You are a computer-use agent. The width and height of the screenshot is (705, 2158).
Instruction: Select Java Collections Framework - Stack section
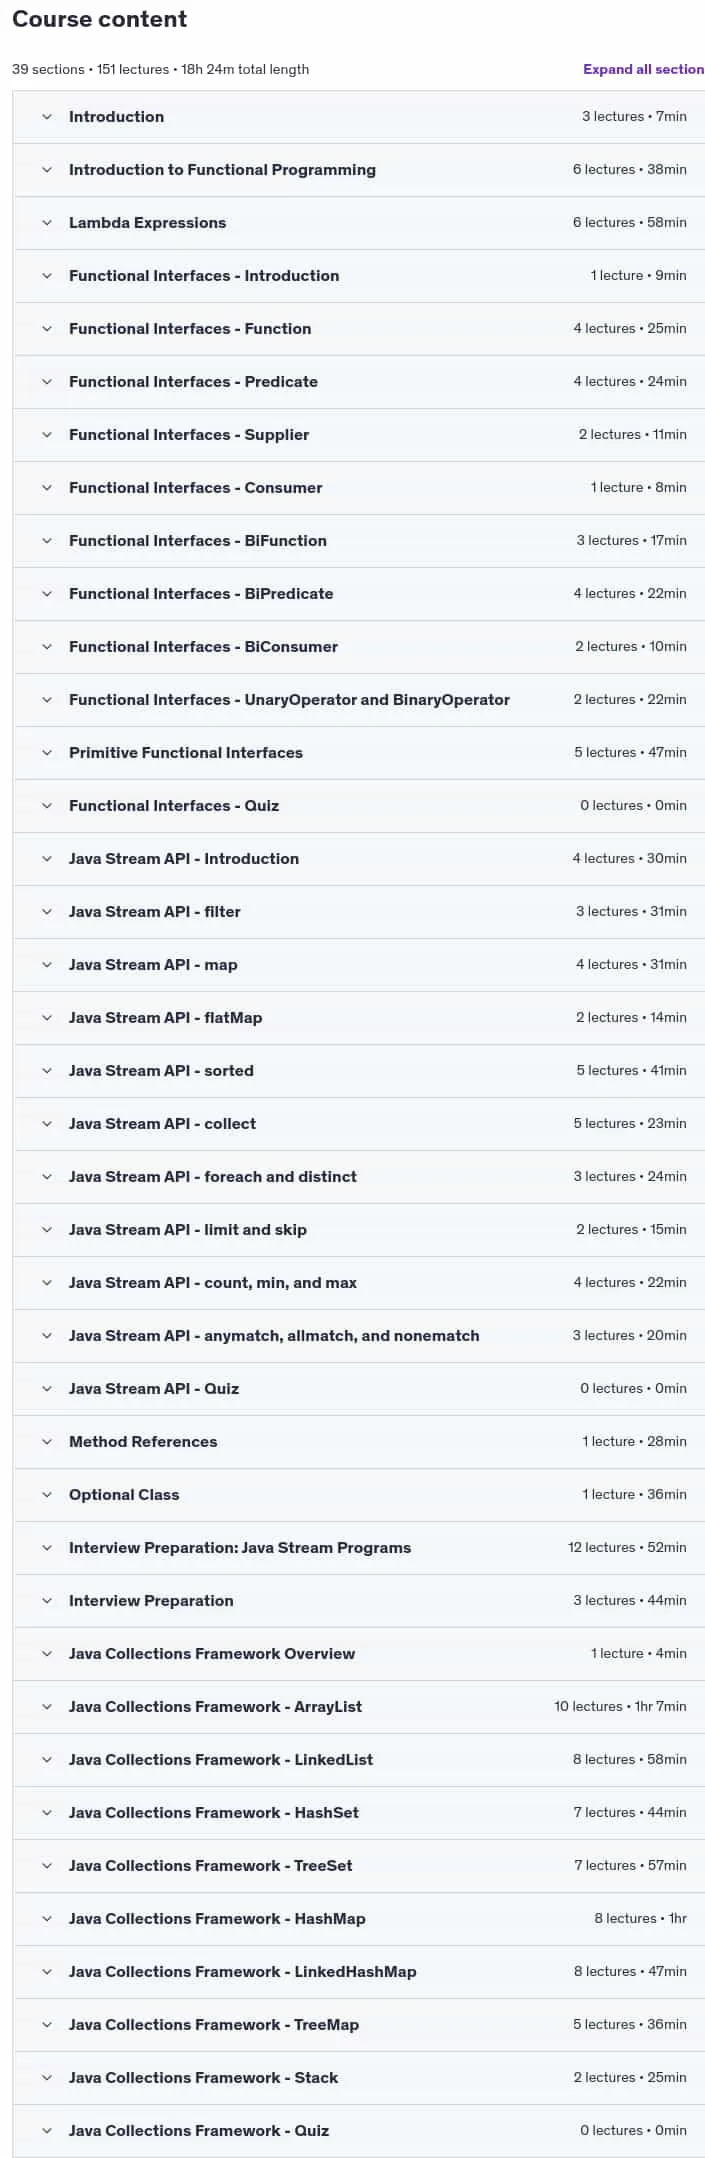click(x=359, y=2078)
